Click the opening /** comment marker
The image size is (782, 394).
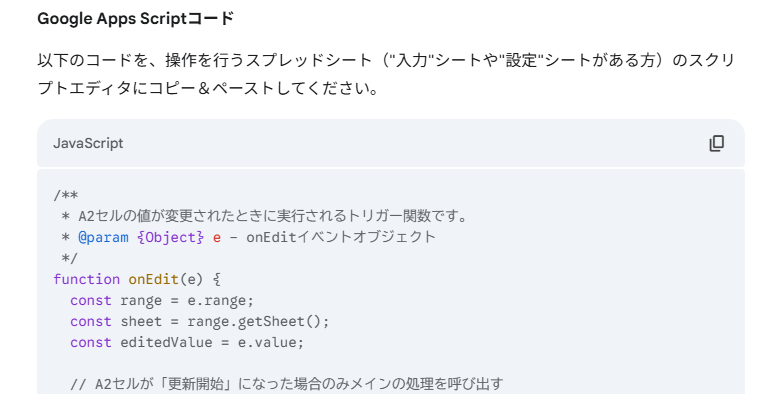[x=66, y=195]
